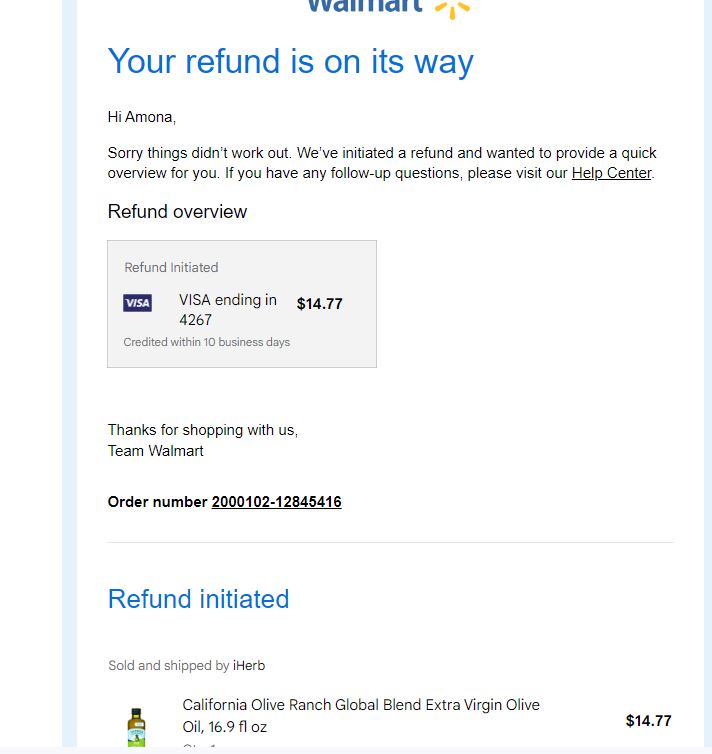Click the Walmart logo at top
This screenshot has height=754, width=712.
click(x=388, y=7)
